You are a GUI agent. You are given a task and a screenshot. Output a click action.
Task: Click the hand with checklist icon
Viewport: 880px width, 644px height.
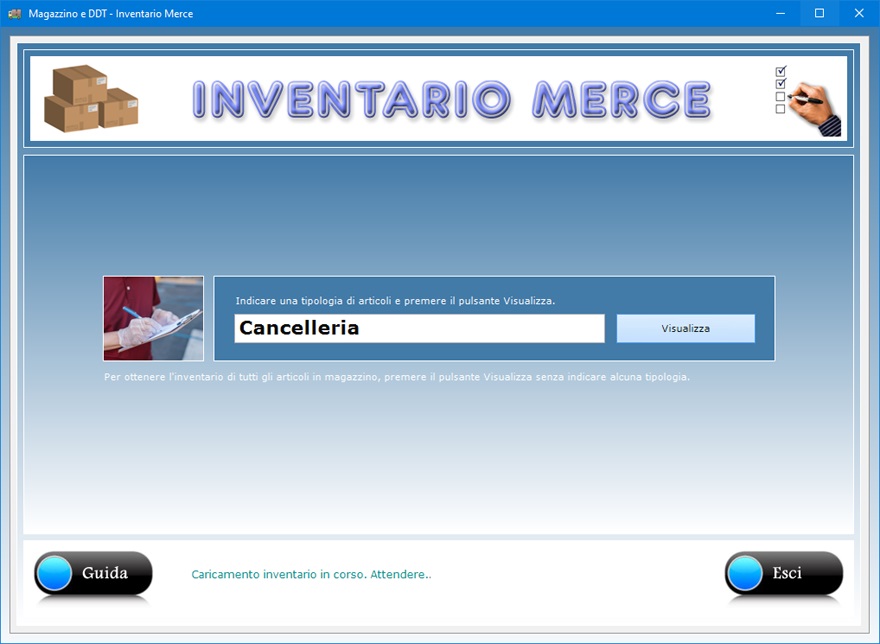tap(808, 101)
